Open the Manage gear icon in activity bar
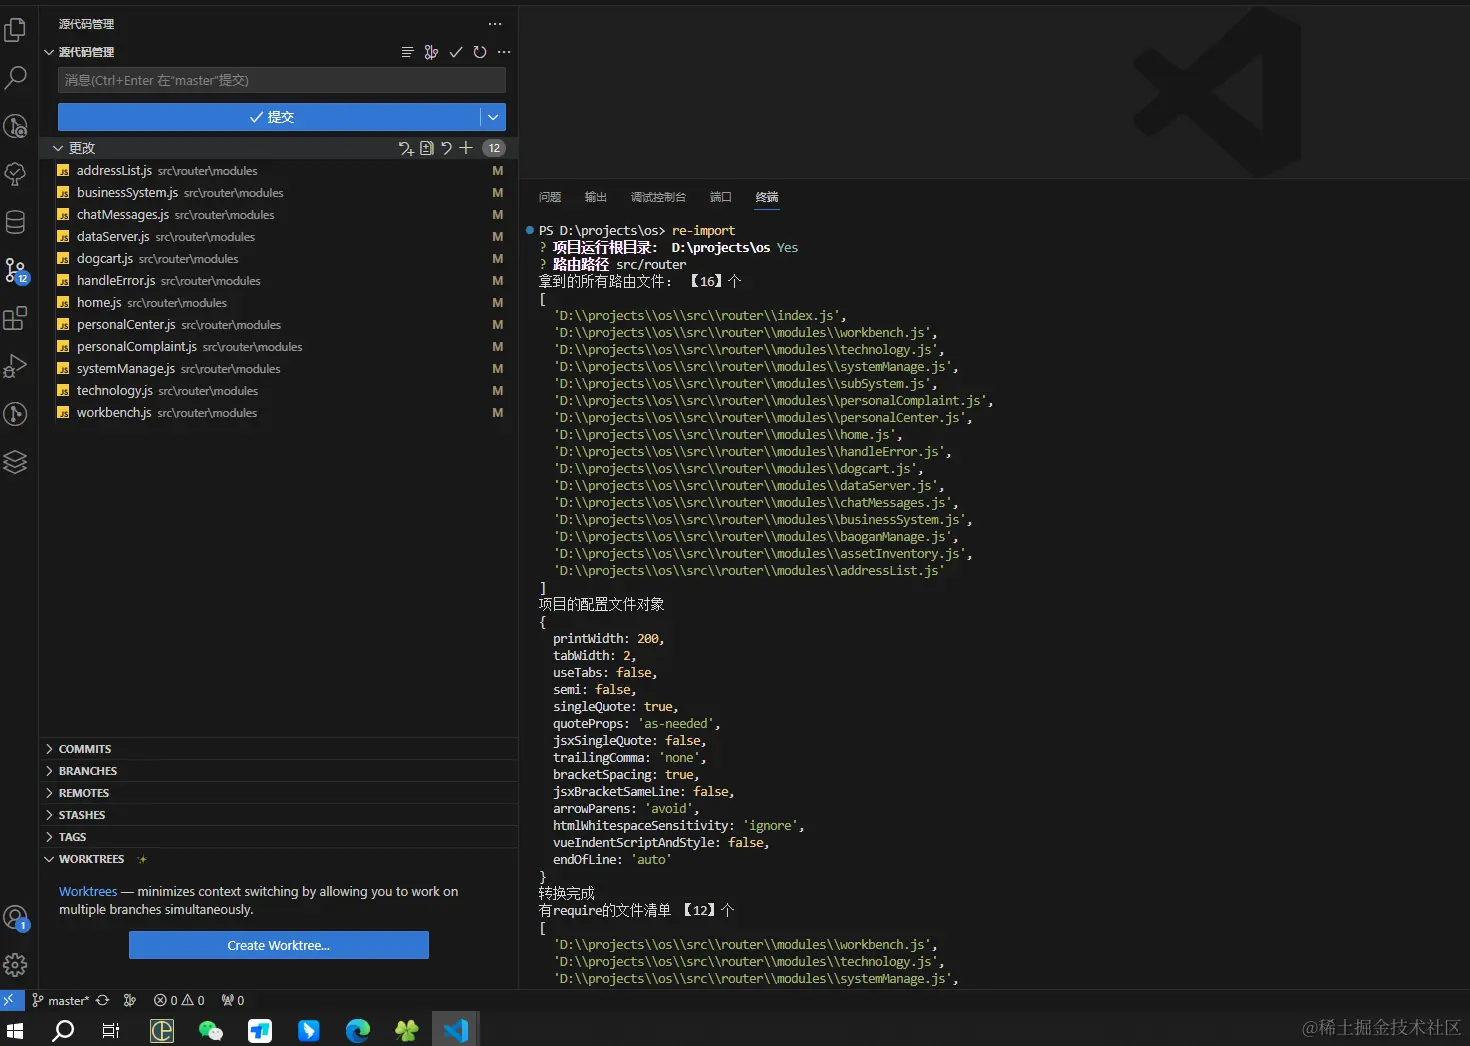This screenshot has width=1470, height=1046. 16,965
